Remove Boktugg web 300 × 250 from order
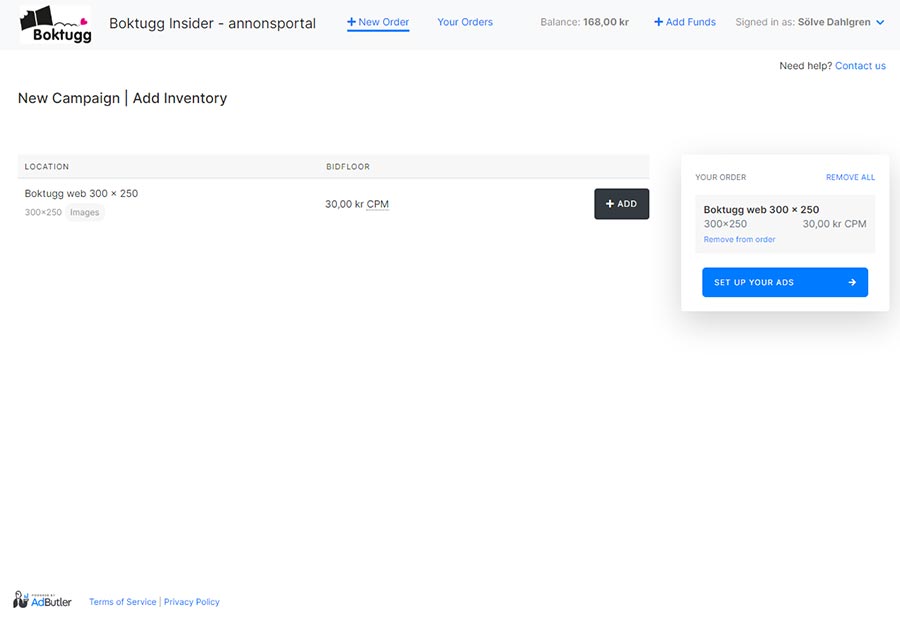 [739, 239]
